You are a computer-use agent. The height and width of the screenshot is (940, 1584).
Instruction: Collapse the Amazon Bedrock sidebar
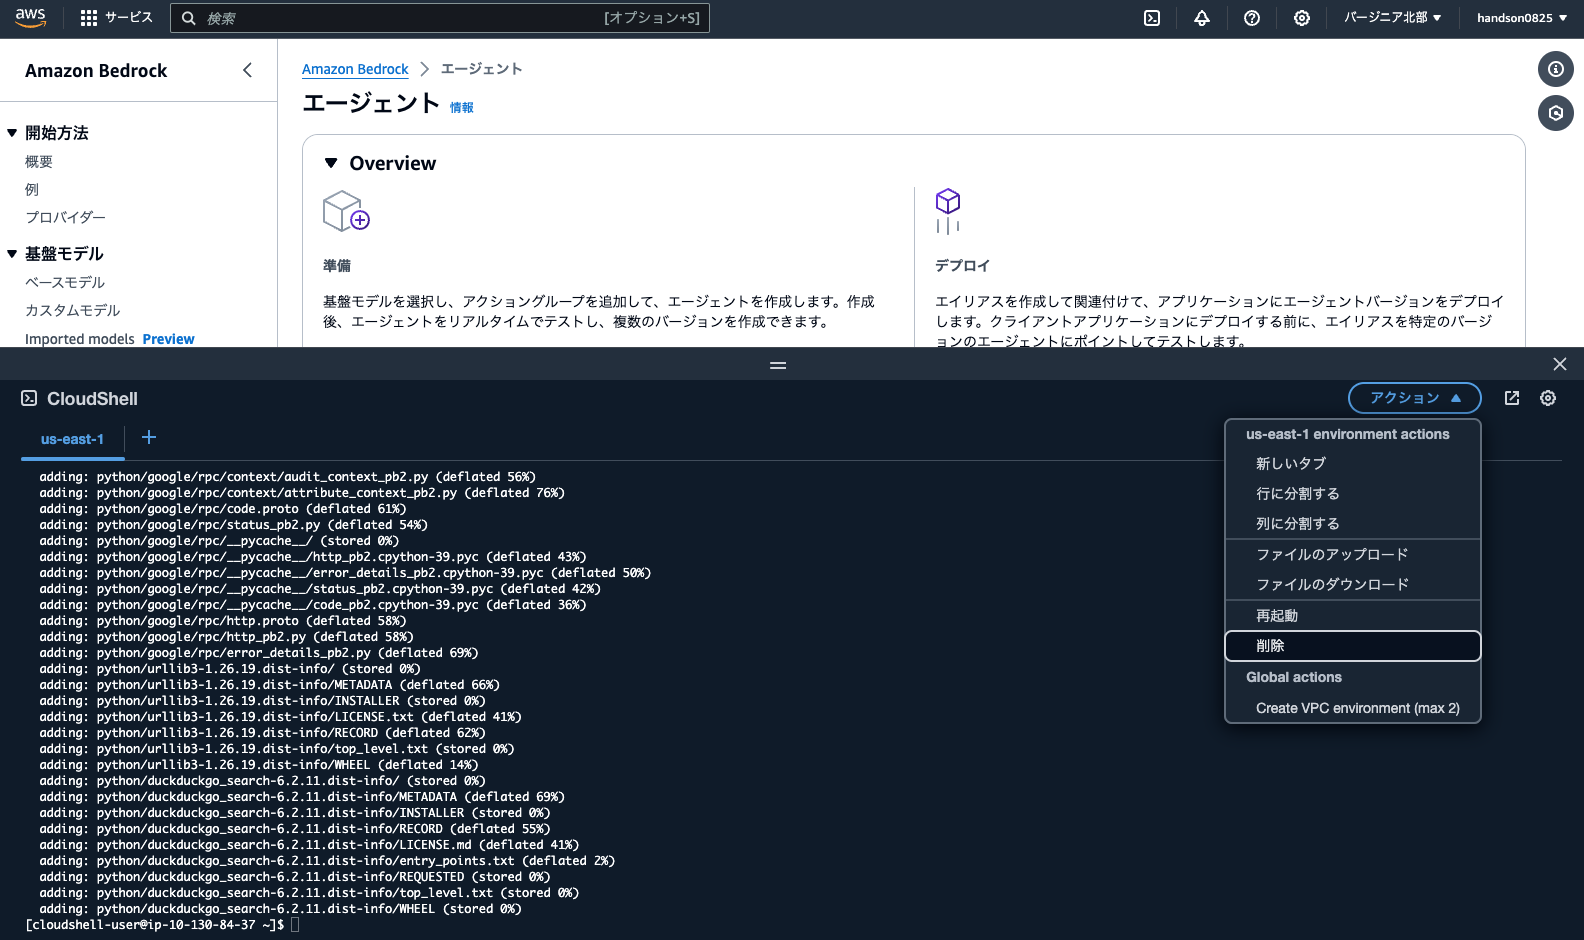pos(247,70)
